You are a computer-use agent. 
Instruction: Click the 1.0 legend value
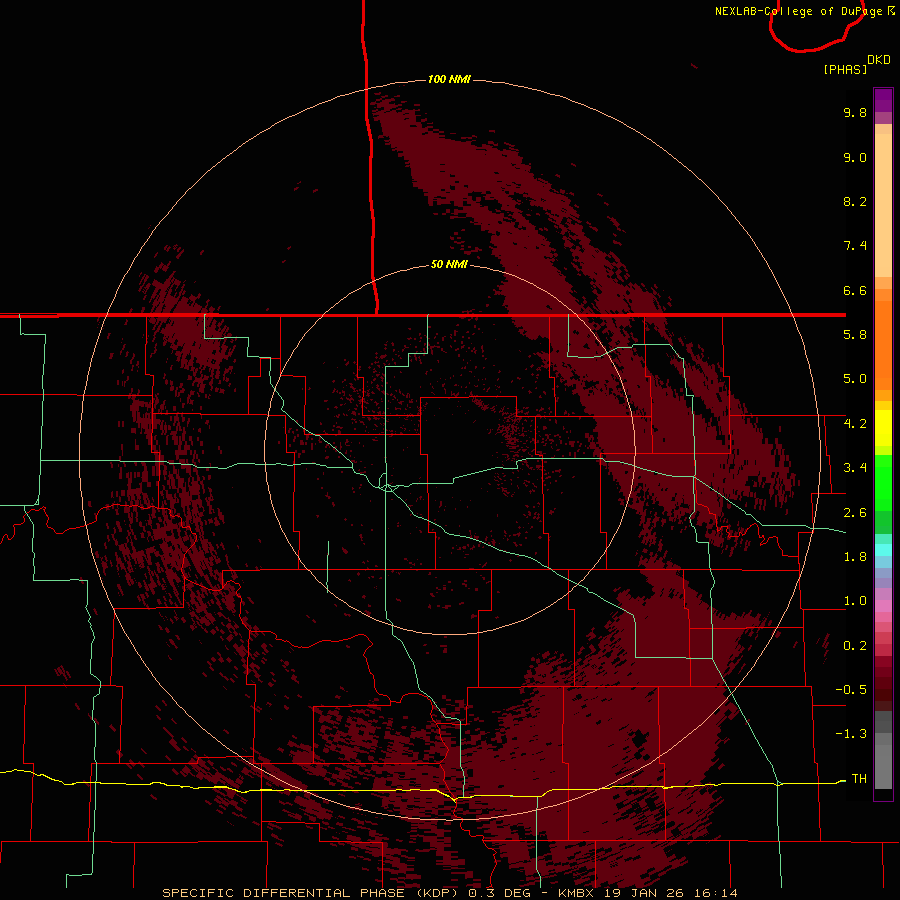[855, 601]
